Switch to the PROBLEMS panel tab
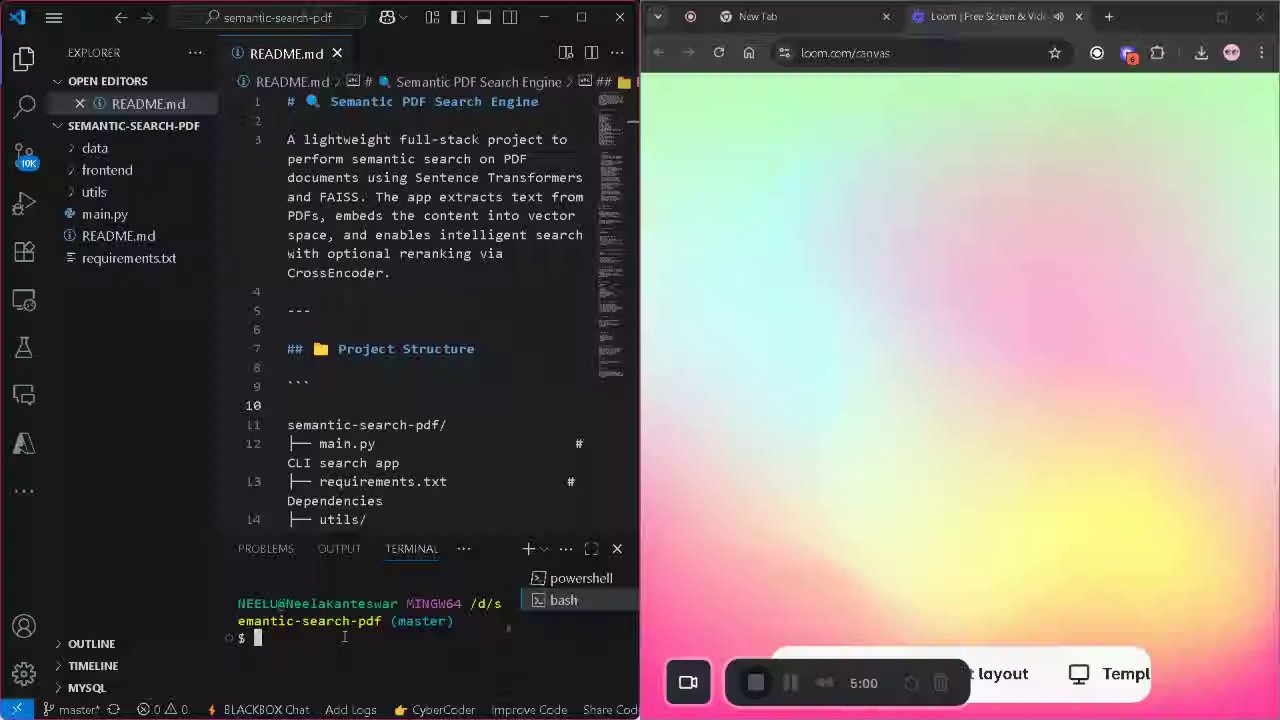This screenshot has width=1280, height=720. pyautogui.click(x=265, y=549)
